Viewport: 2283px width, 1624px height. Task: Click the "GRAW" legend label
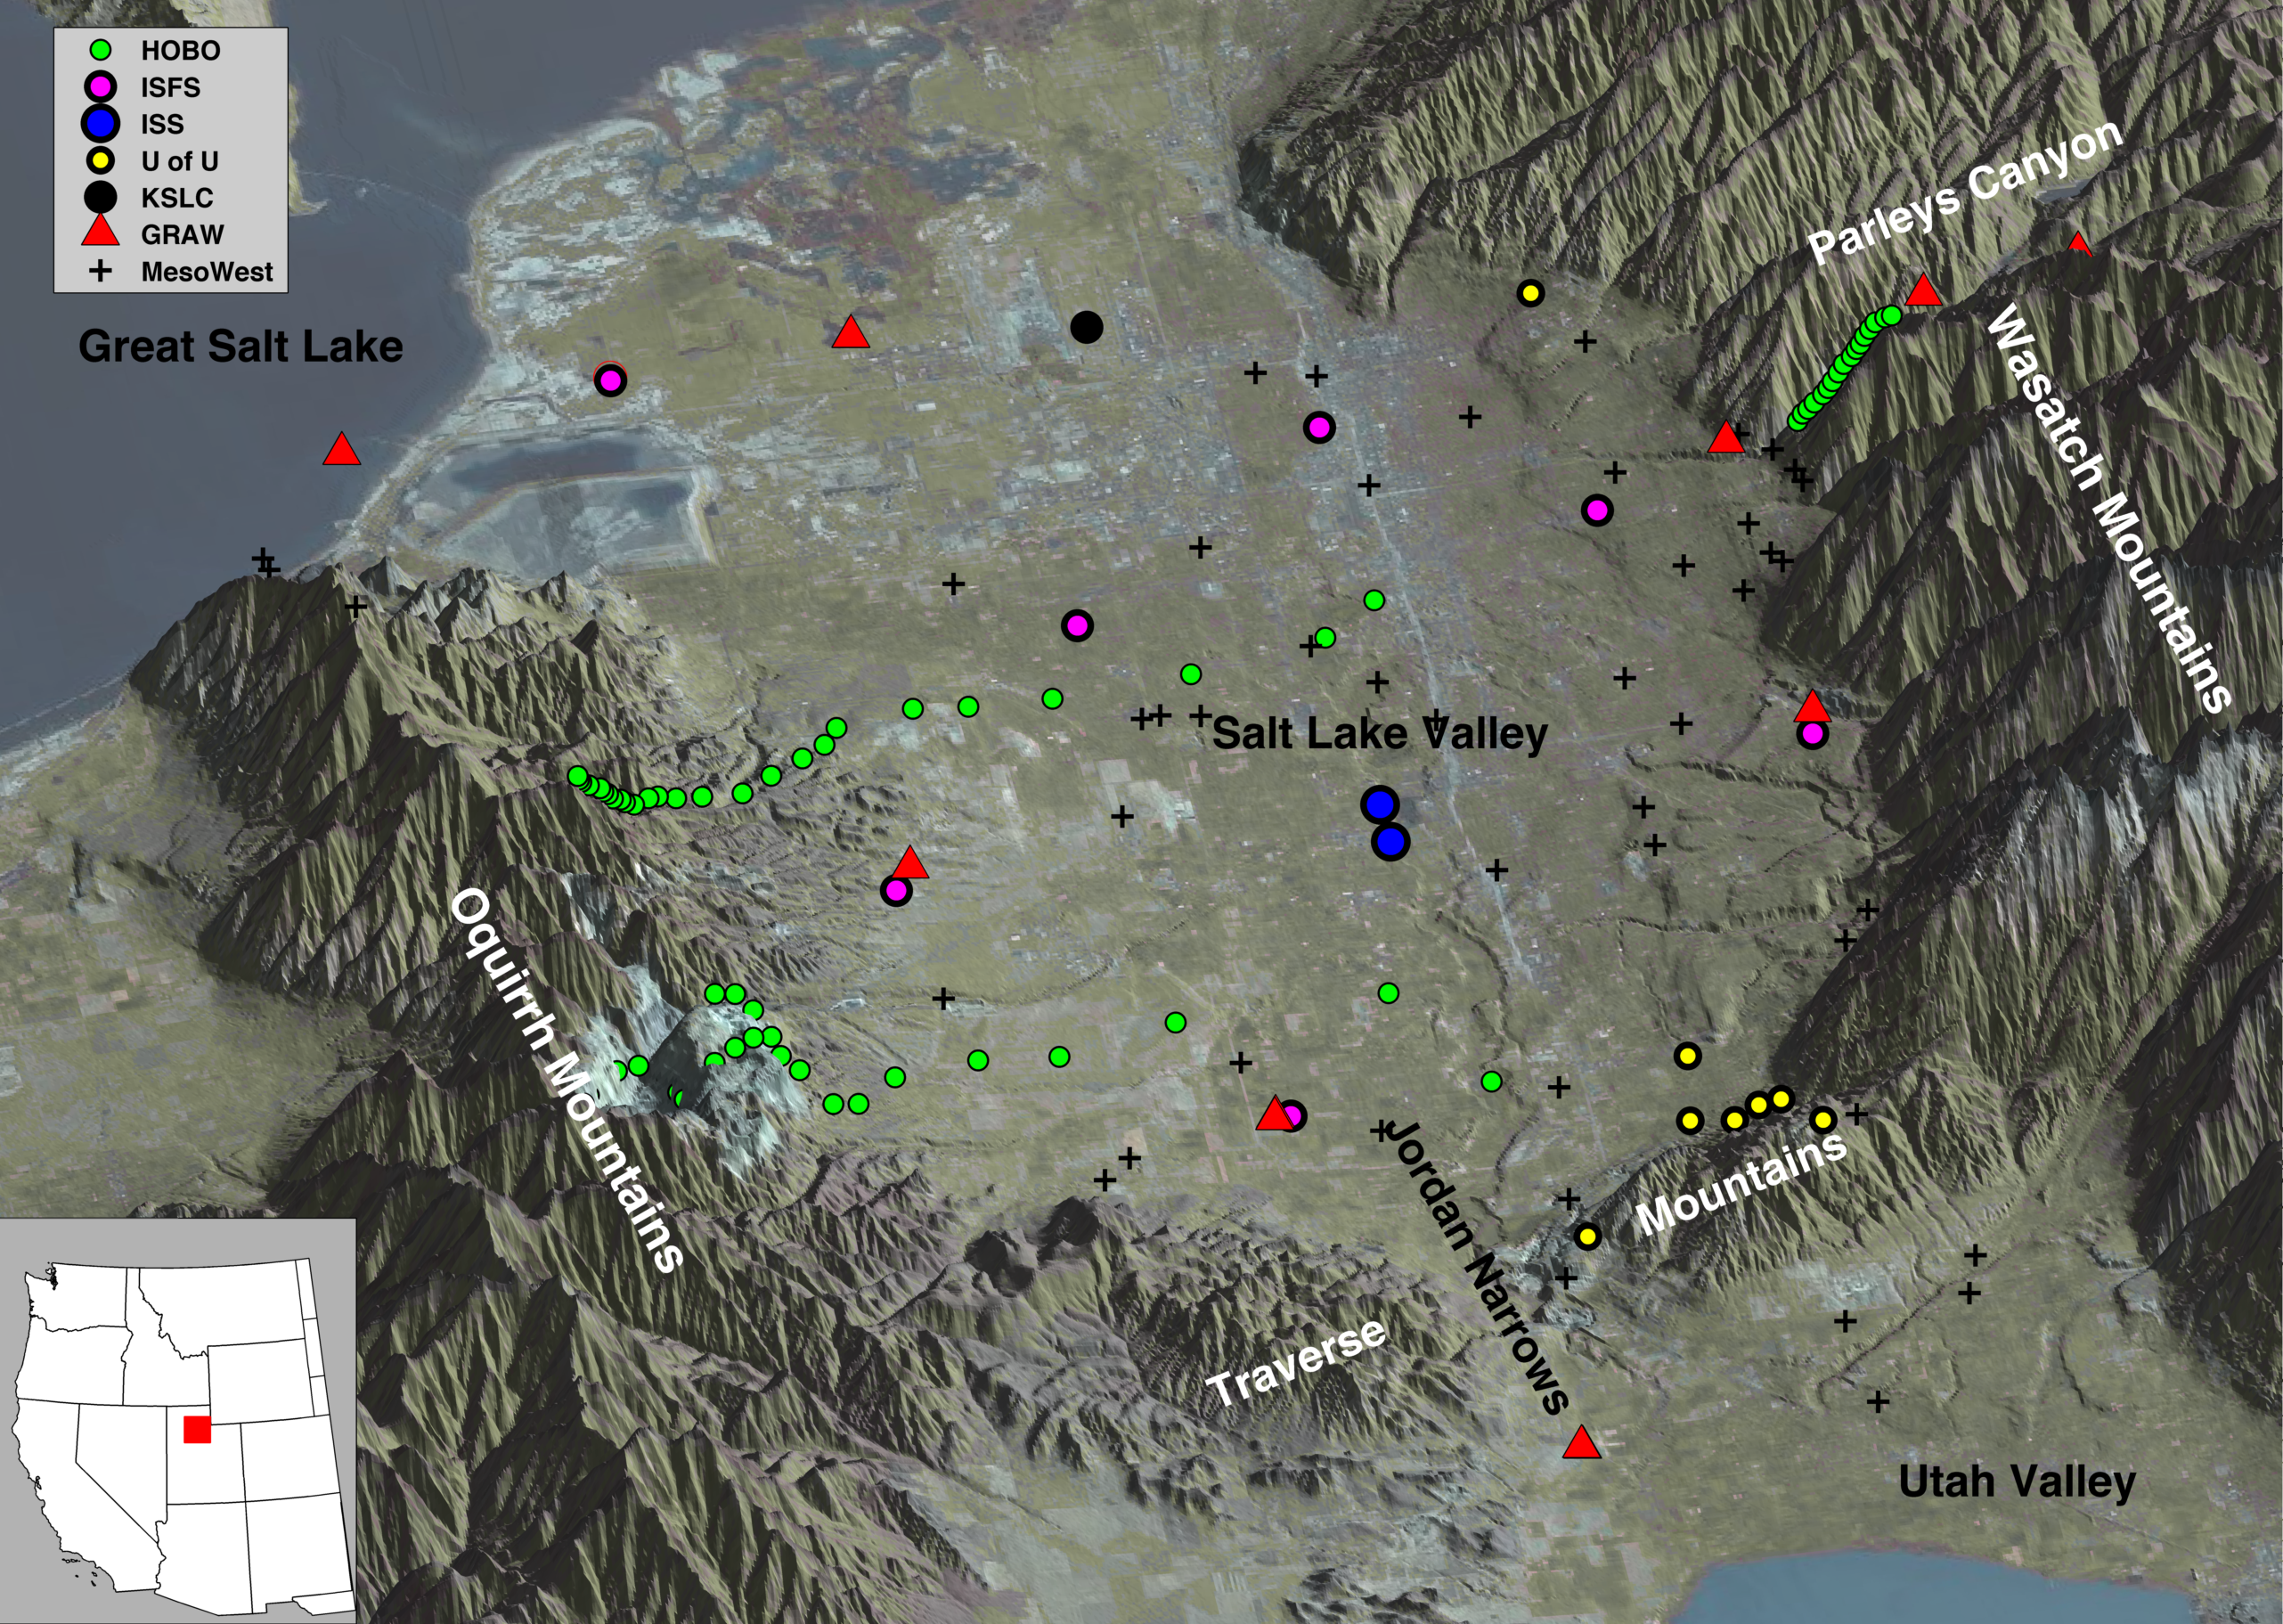pos(182,234)
